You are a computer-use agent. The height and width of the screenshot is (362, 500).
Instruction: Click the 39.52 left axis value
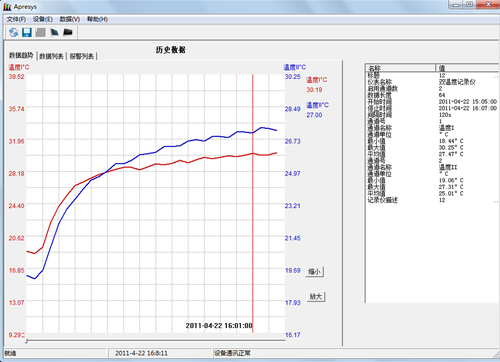(x=17, y=77)
